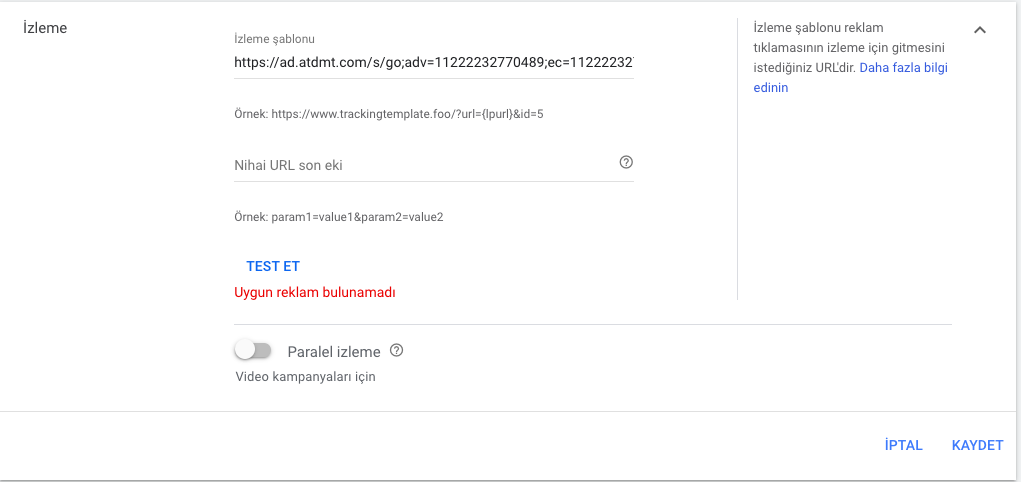Click the Video kampanyaları için caption
This screenshot has width=1021, height=482.
pyautogui.click(x=305, y=376)
